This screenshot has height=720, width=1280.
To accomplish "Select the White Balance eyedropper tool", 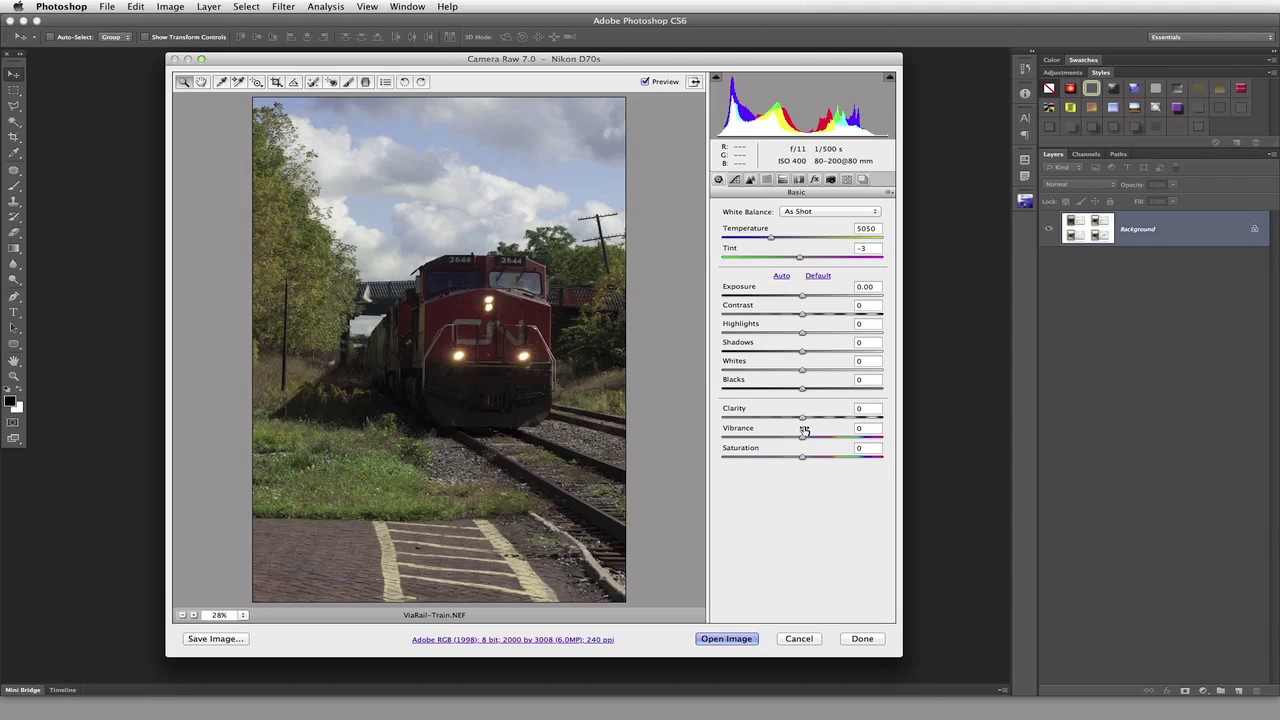I will 221,82.
